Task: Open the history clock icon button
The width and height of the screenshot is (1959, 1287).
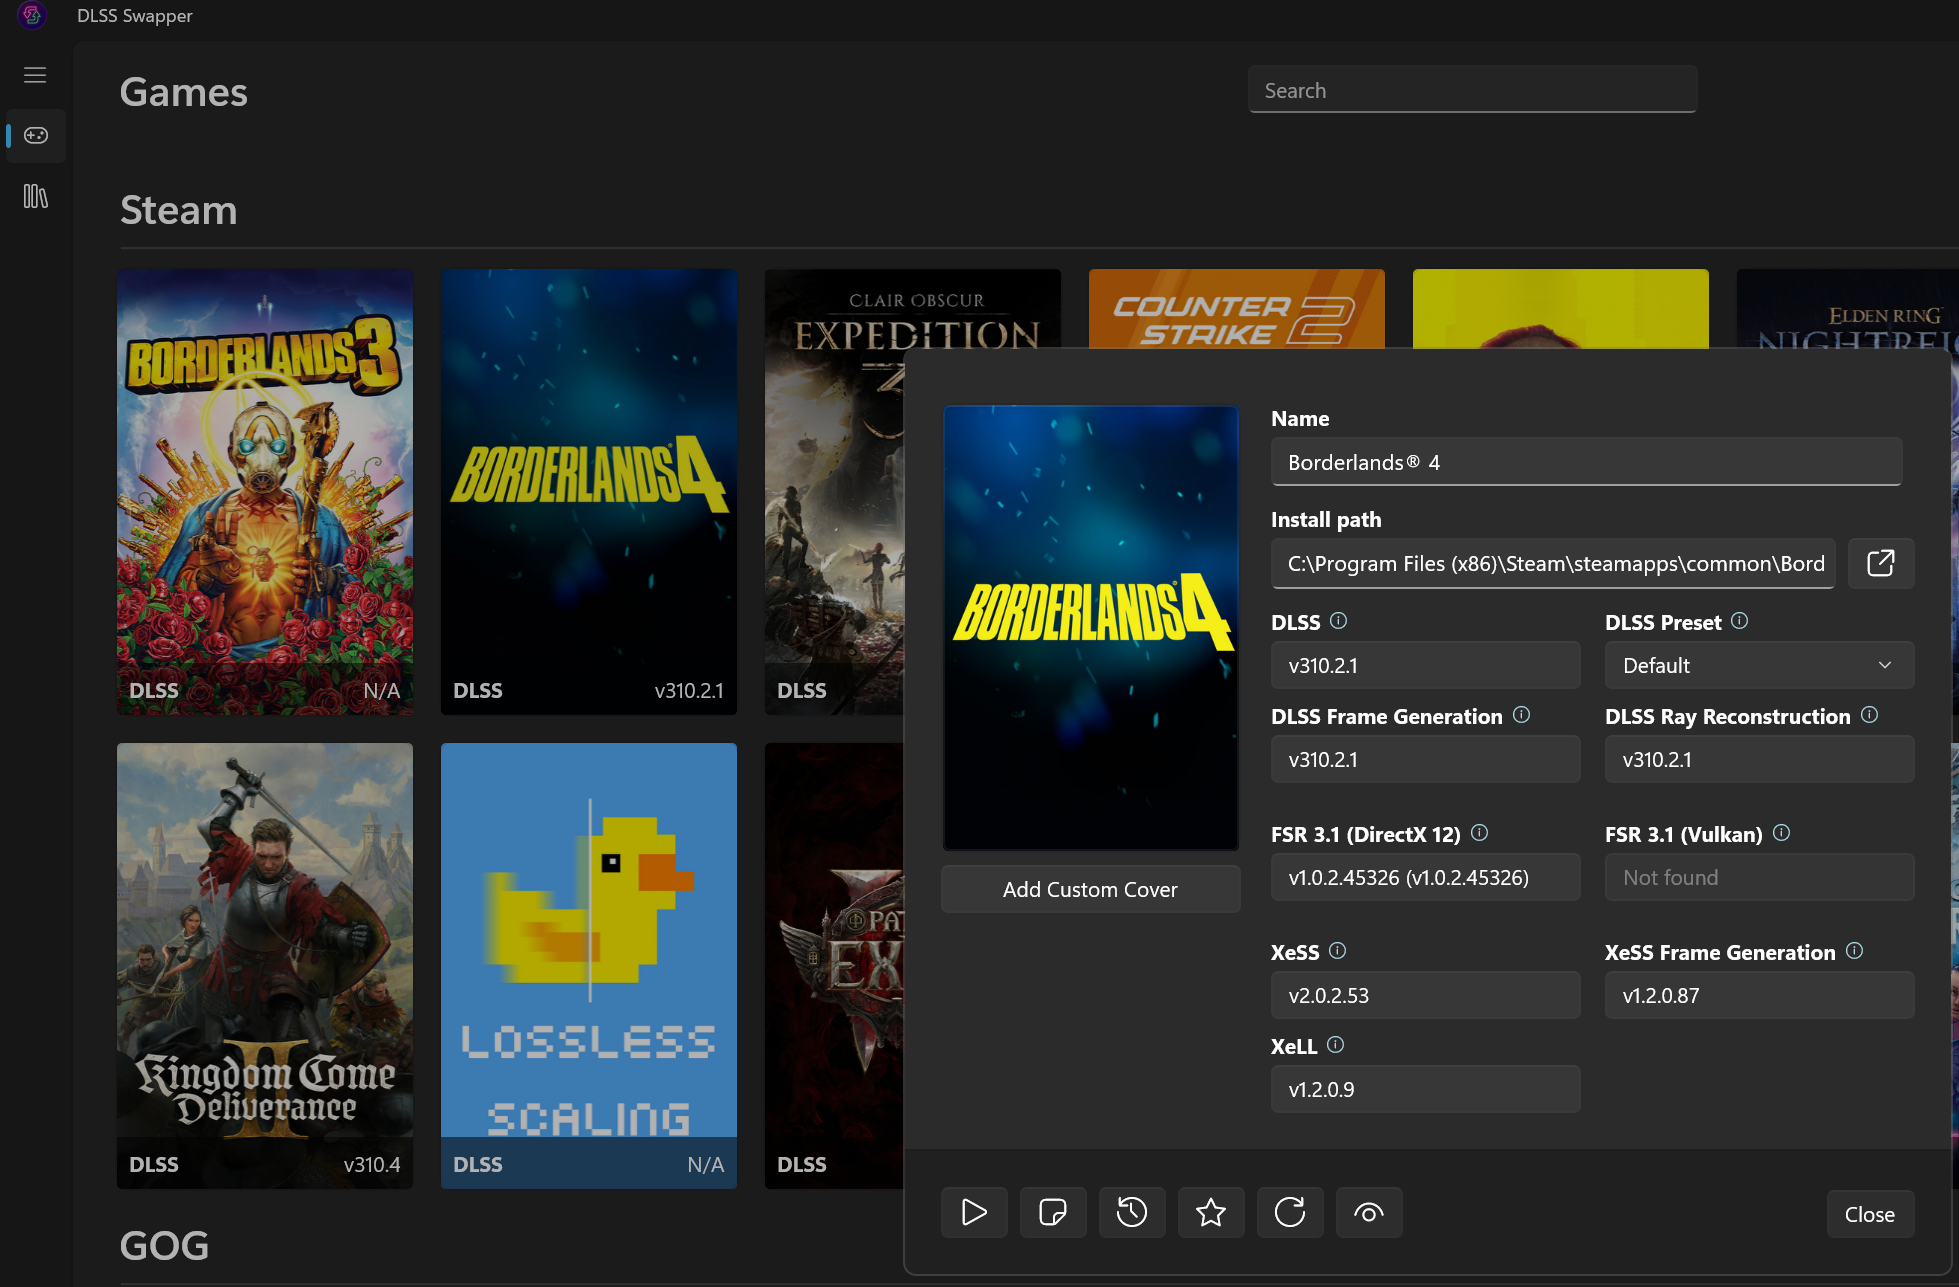Action: 1131,1213
